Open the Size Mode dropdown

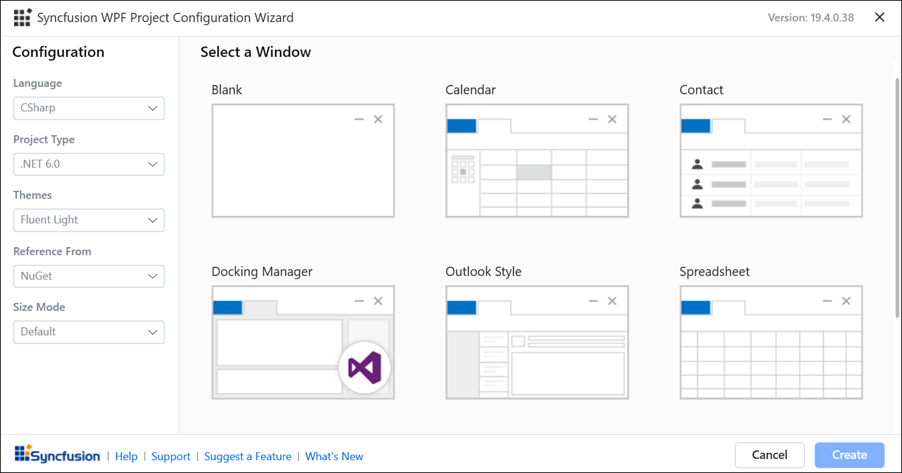click(x=89, y=332)
